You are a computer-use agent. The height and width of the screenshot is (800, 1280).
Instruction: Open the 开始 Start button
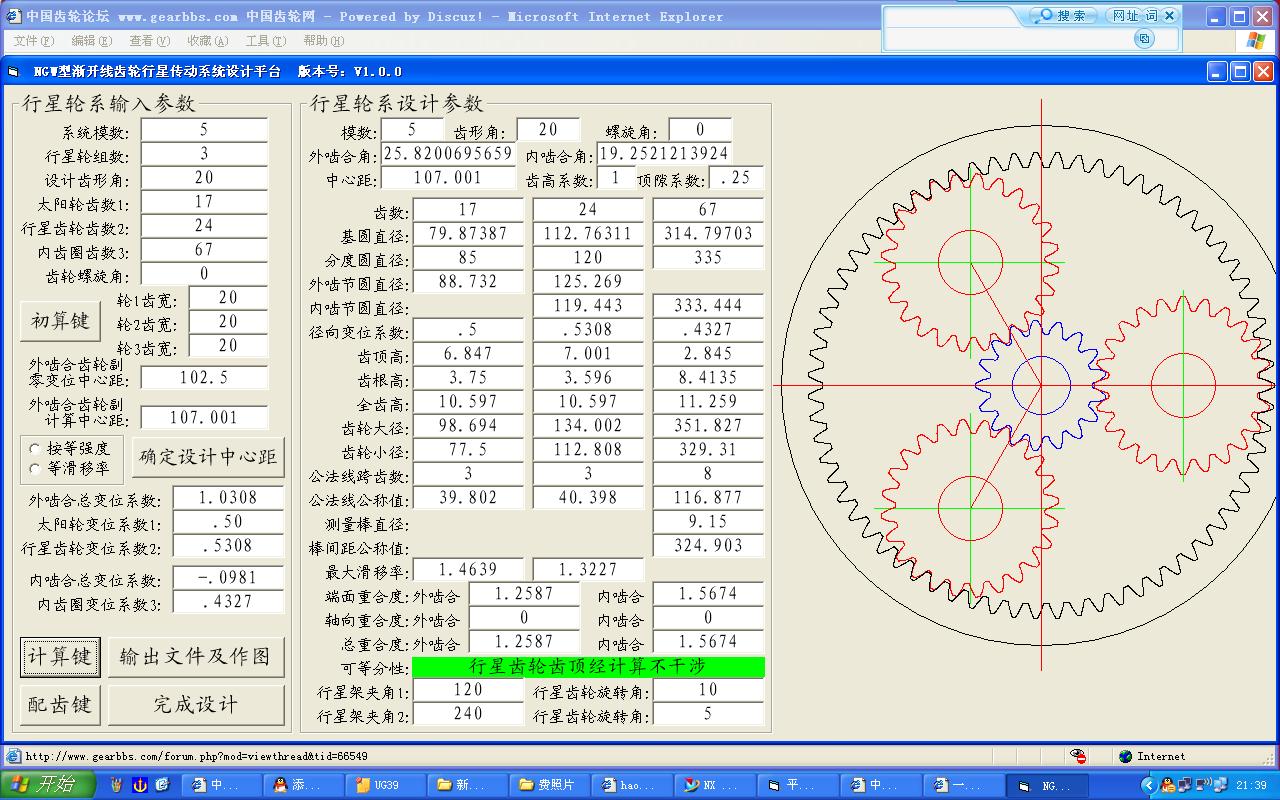pos(48,785)
